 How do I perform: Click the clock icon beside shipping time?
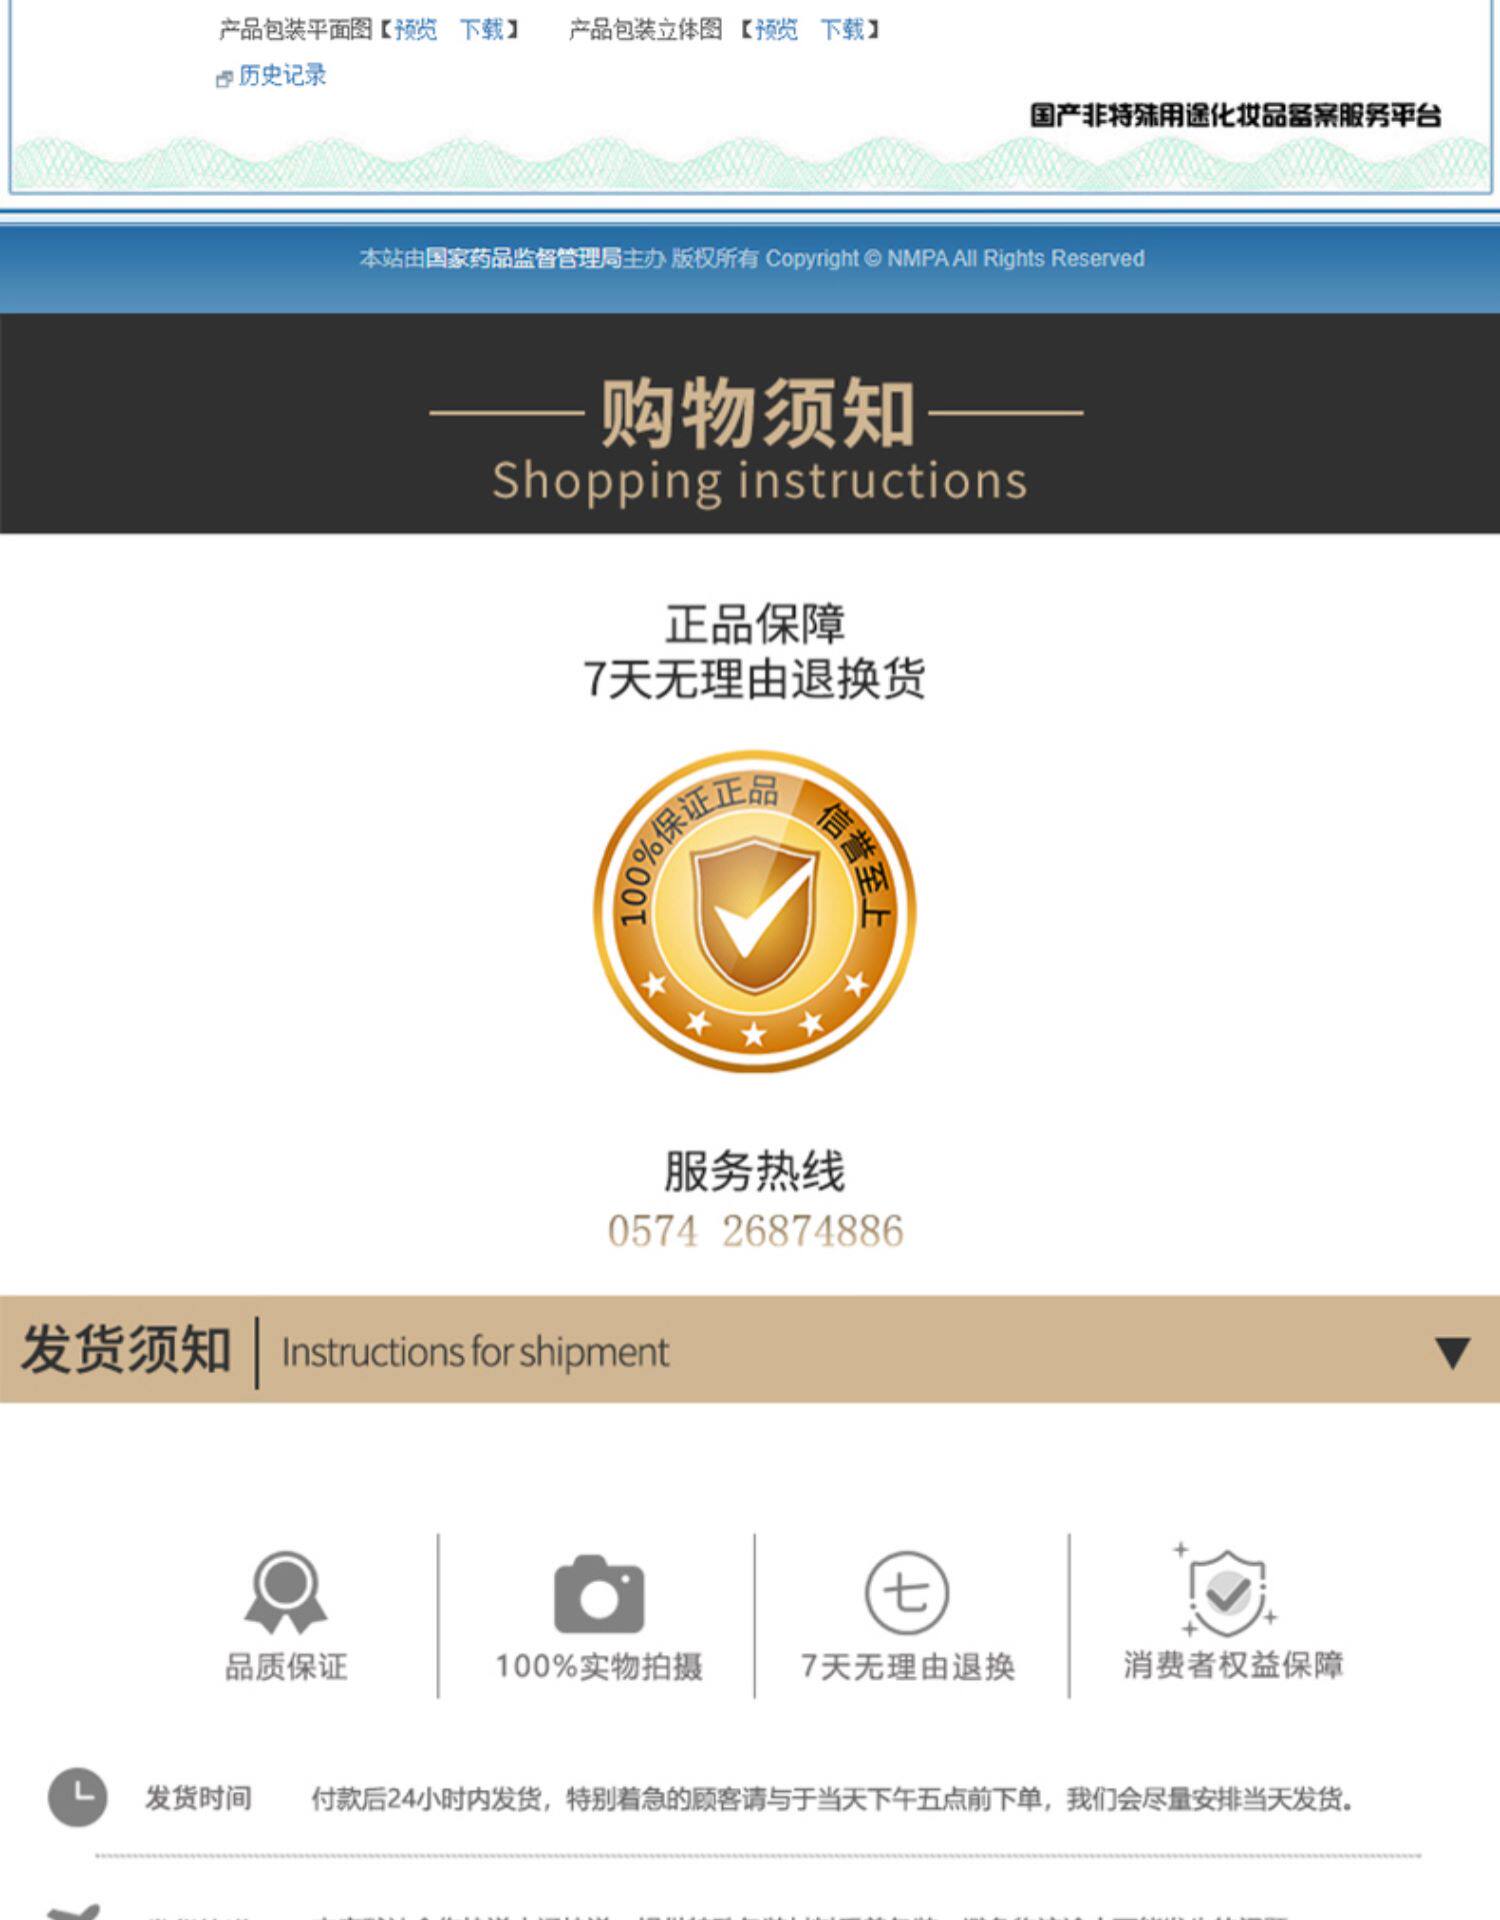(78, 1797)
